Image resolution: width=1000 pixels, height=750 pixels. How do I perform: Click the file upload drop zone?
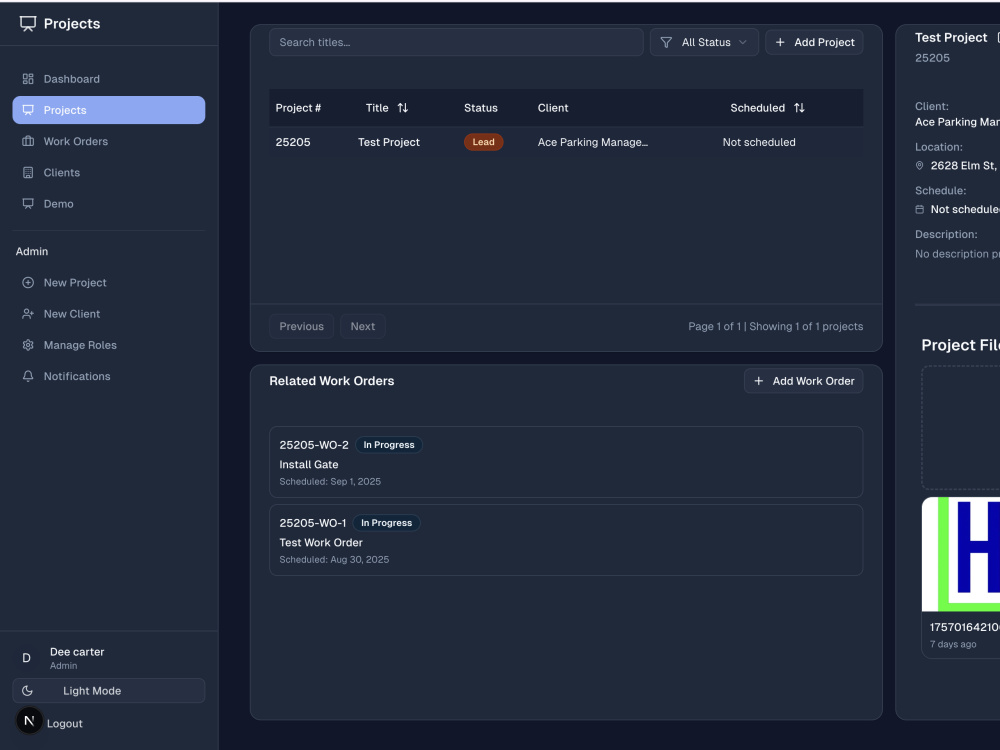(960, 427)
